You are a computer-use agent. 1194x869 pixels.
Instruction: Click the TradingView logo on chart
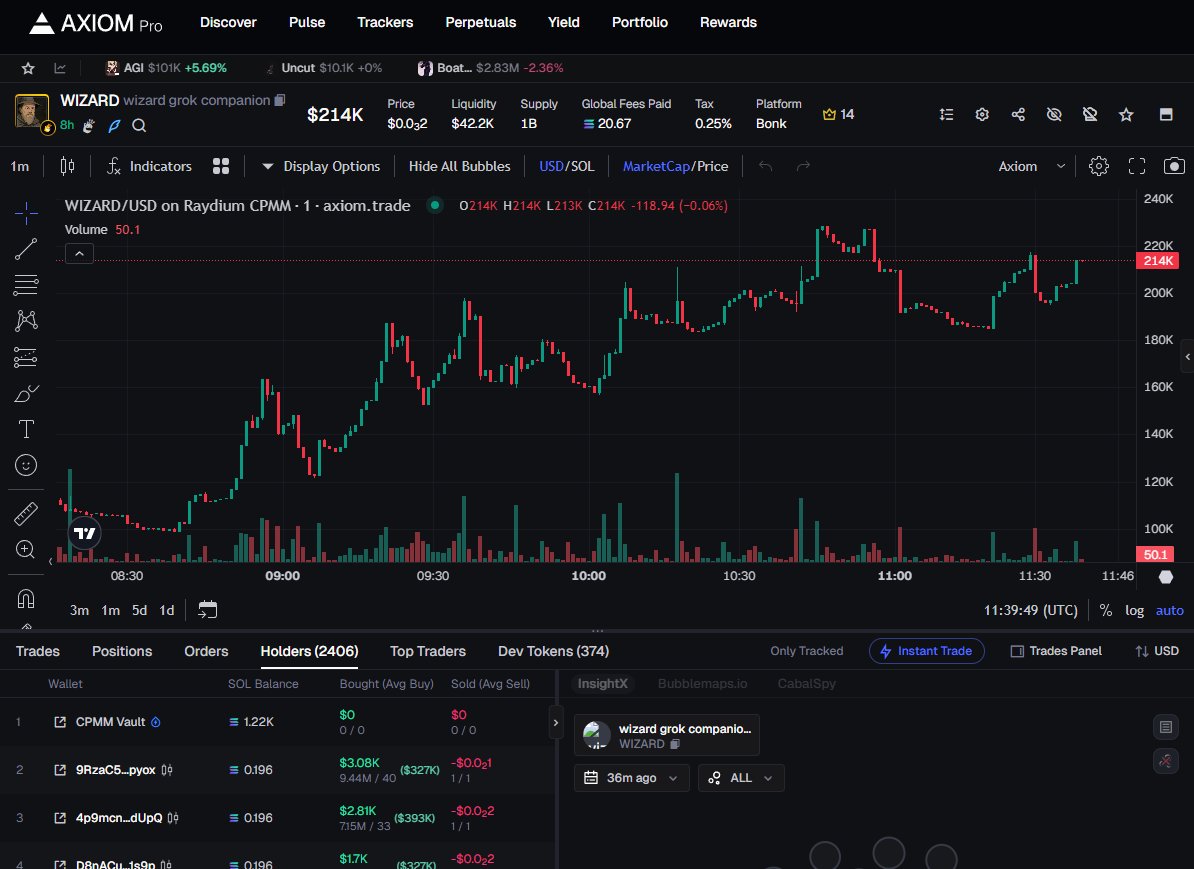(85, 533)
